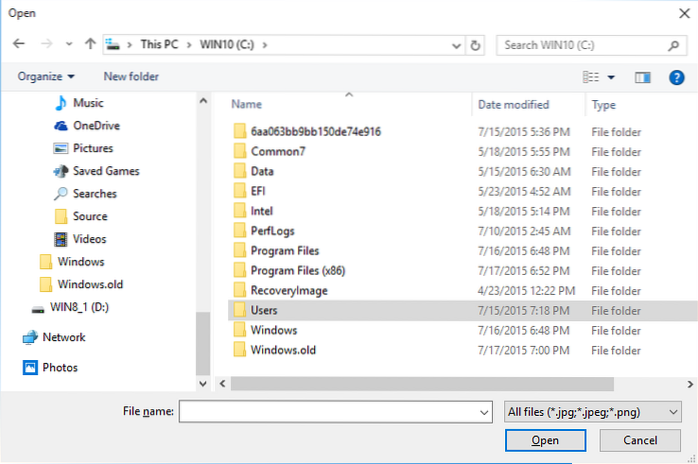This screenshot has height=464, width=698.
Task: Click the navigation pane scroll down arrow
Action: click(x=203, y=383)
